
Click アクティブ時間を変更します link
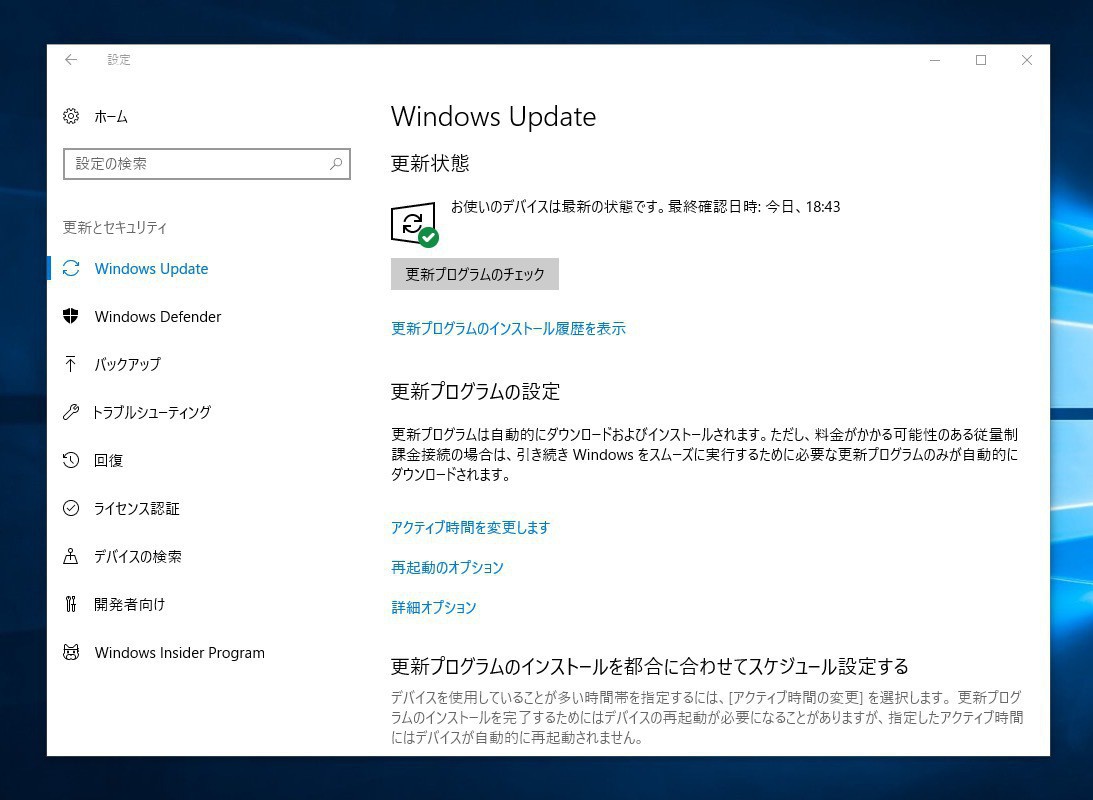tap(471, 528)
